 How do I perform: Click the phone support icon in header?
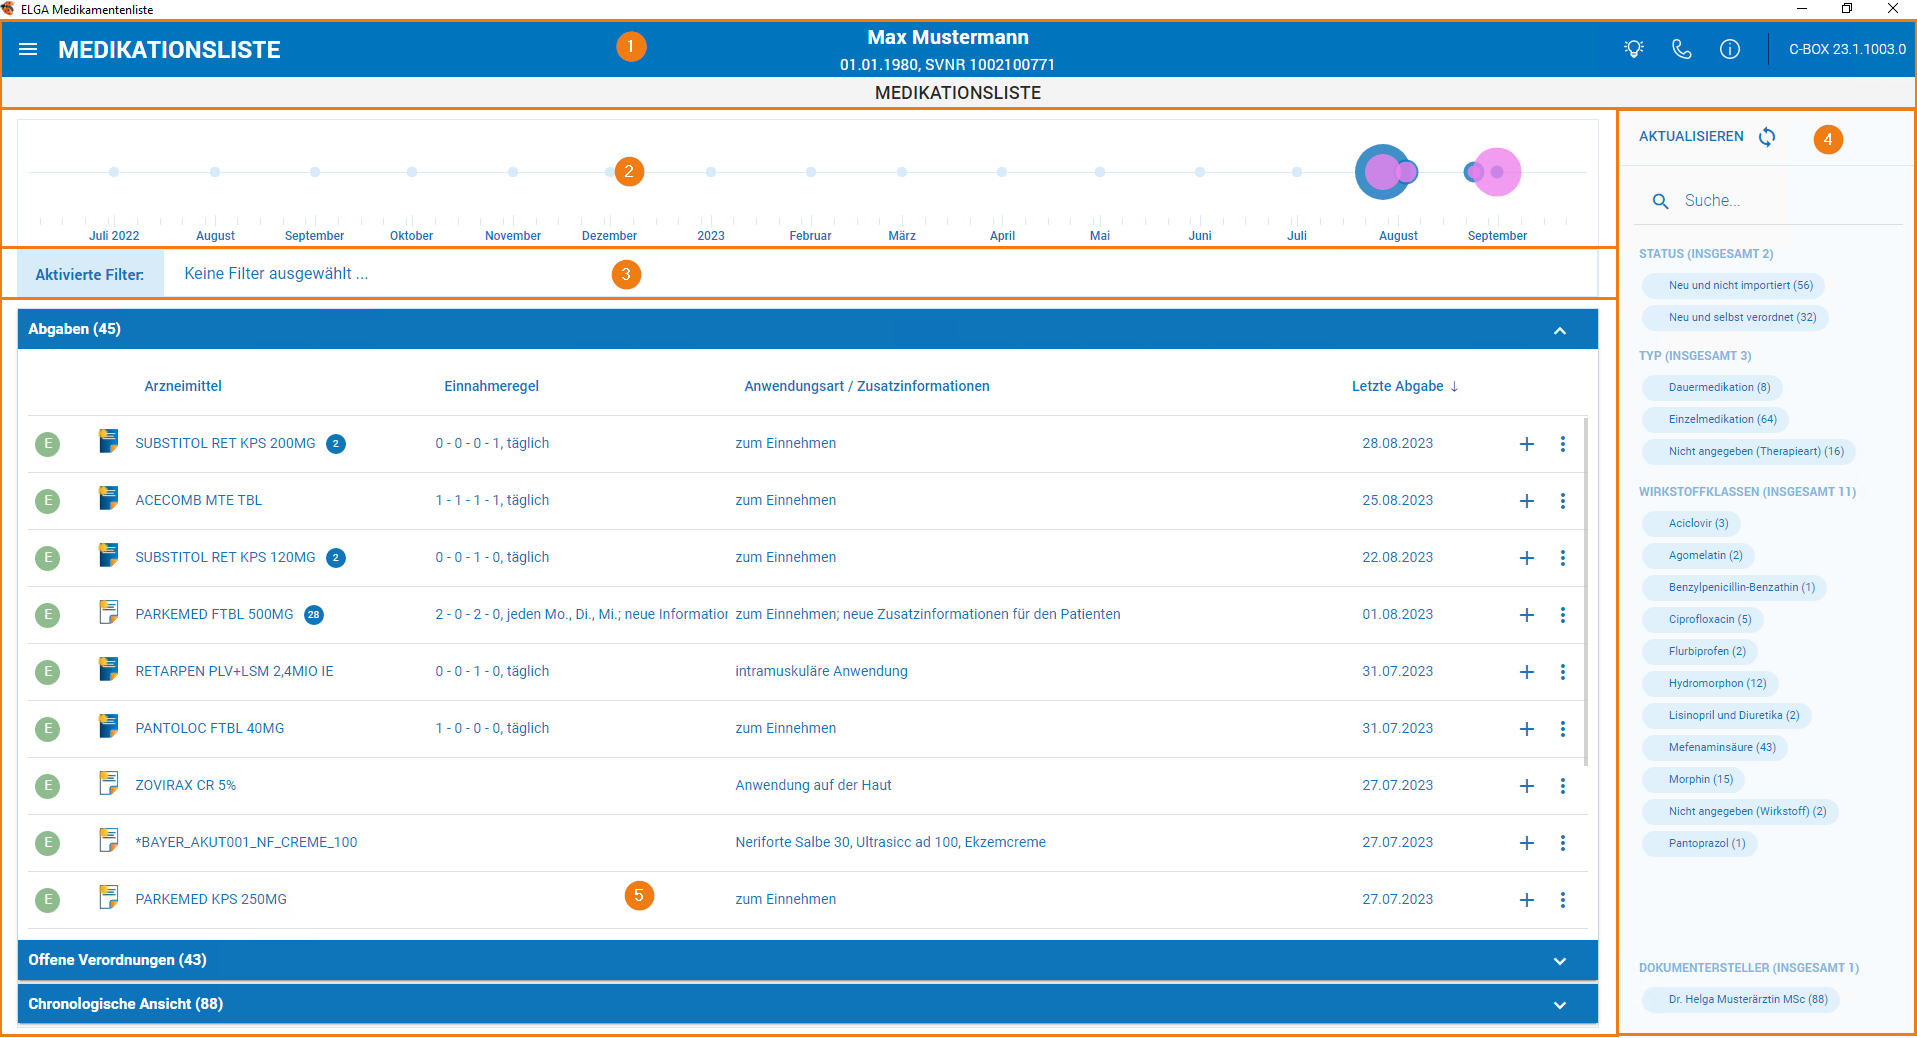click(1682, 49)
